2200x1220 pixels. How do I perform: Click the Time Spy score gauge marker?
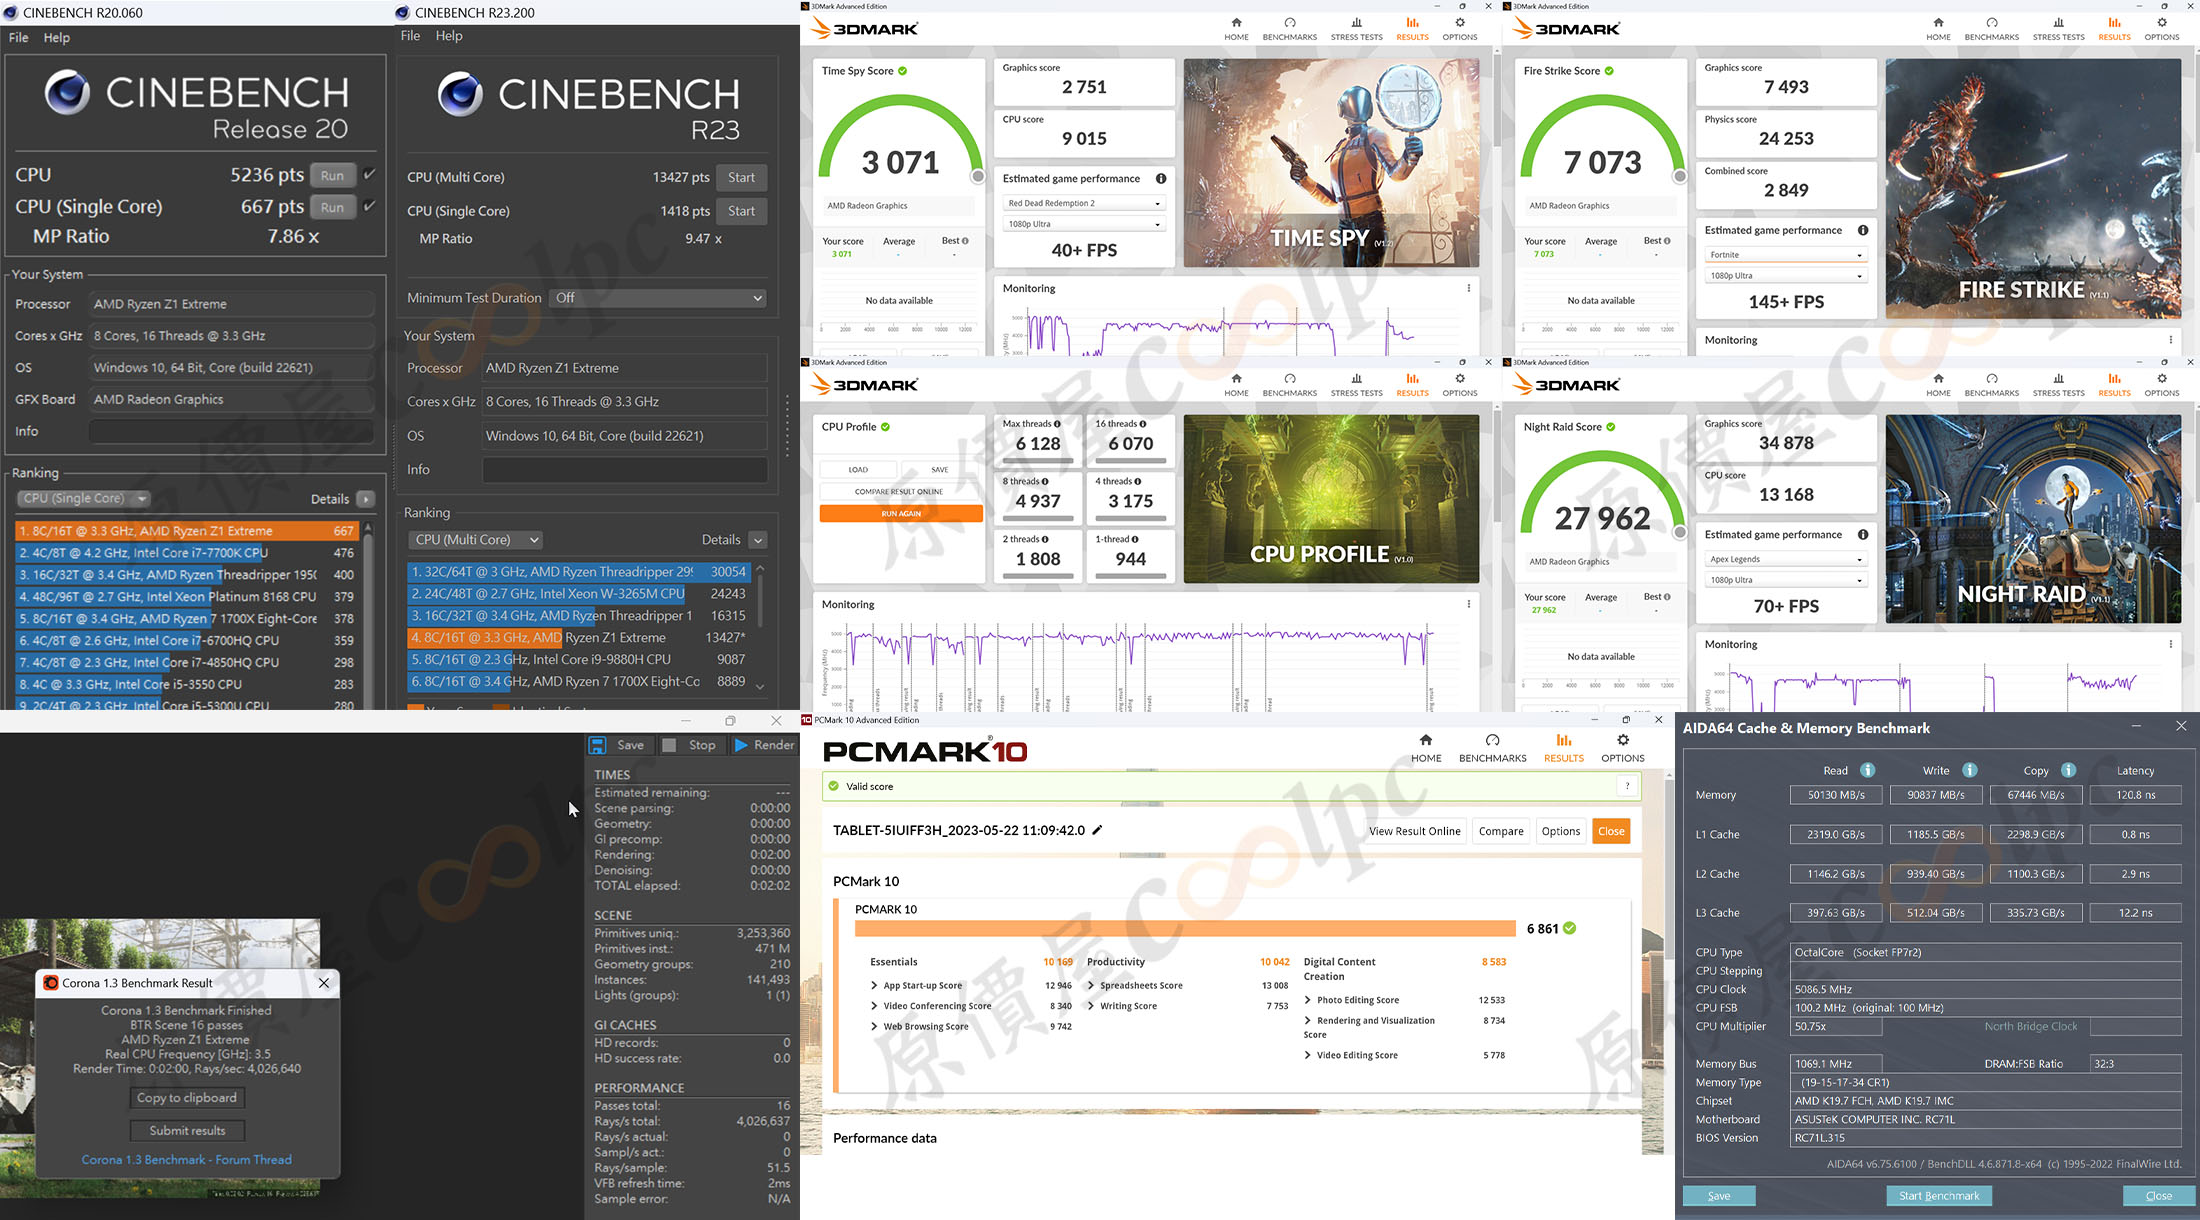pyautogui.click(x=978, y=177)
